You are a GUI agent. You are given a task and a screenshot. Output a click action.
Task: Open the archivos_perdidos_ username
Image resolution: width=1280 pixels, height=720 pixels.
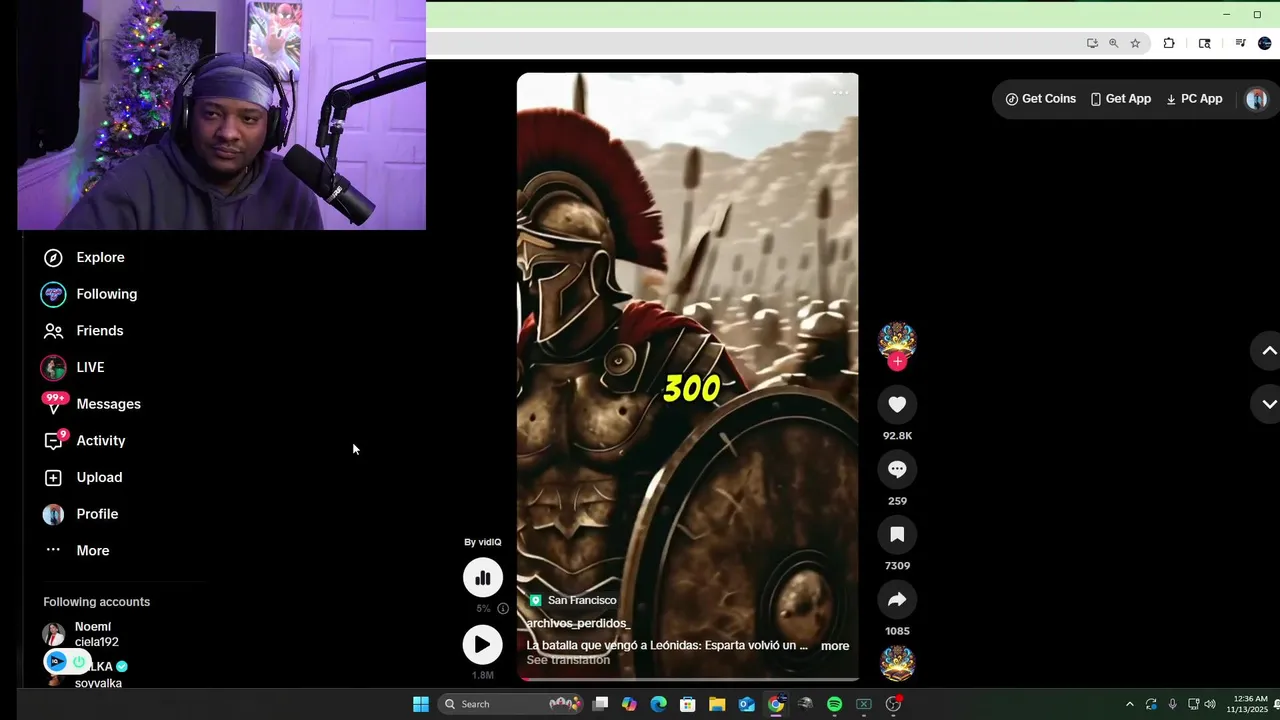578,623
